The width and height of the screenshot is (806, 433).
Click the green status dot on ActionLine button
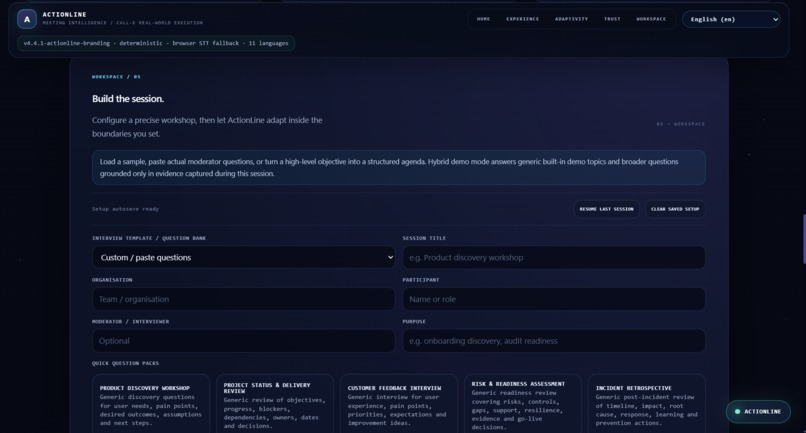click(737, 411)
